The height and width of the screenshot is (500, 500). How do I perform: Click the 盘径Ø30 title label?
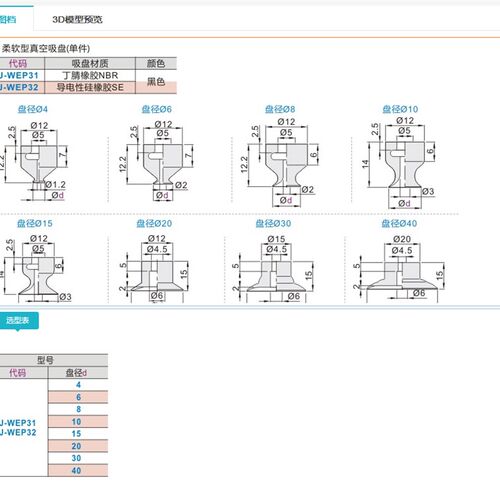tap(273, 223)
